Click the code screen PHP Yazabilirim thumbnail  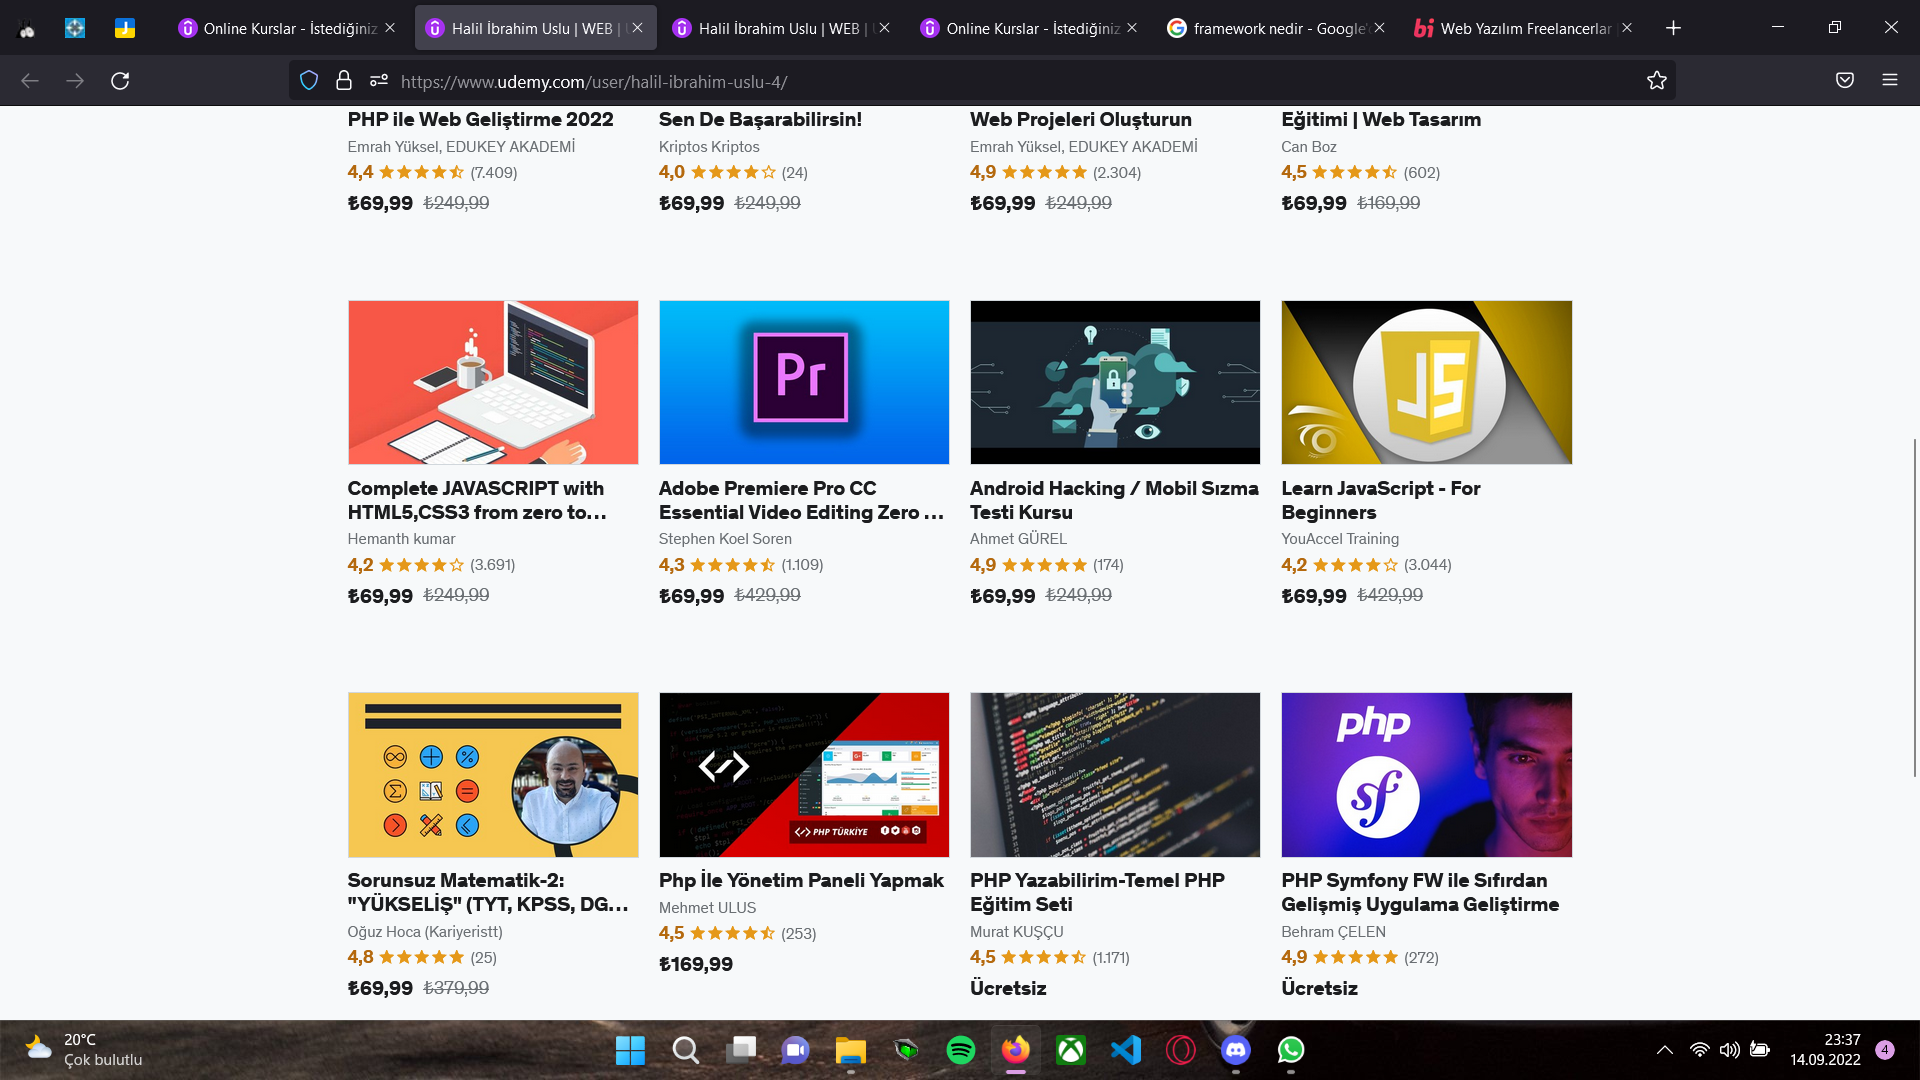click(x=1115, y=775)
